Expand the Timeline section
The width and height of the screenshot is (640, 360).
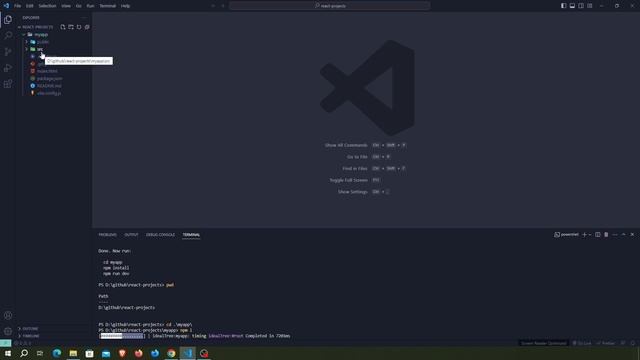click(x=31, y=336)
